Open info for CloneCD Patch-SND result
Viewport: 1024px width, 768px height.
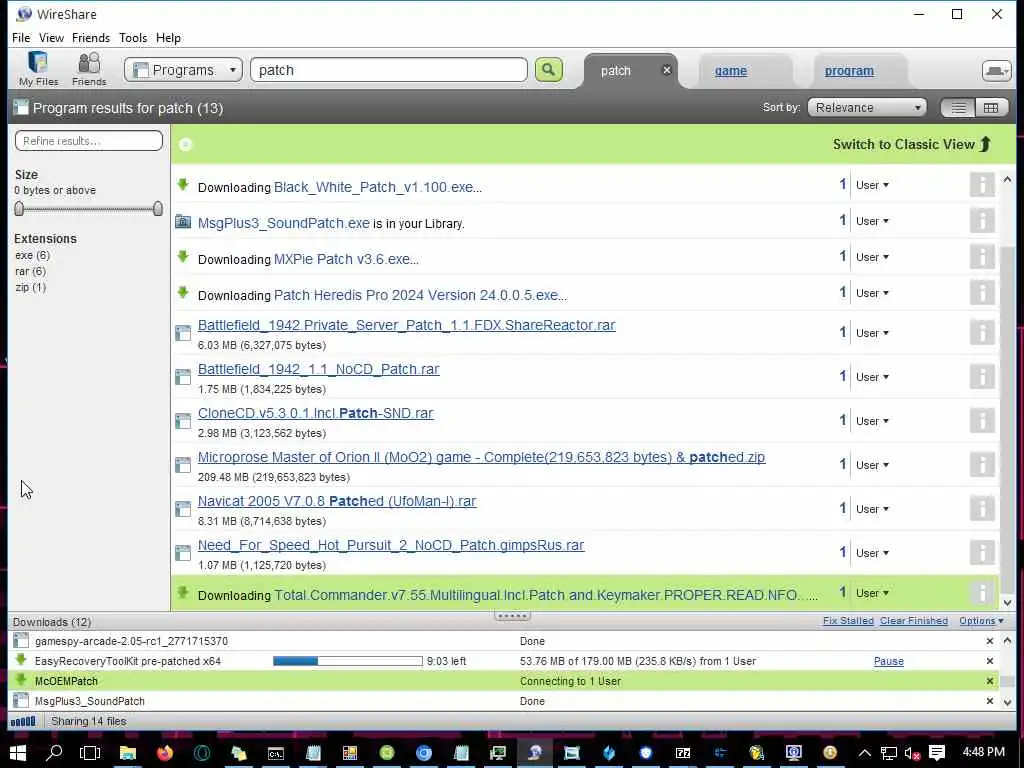[982, 421]
